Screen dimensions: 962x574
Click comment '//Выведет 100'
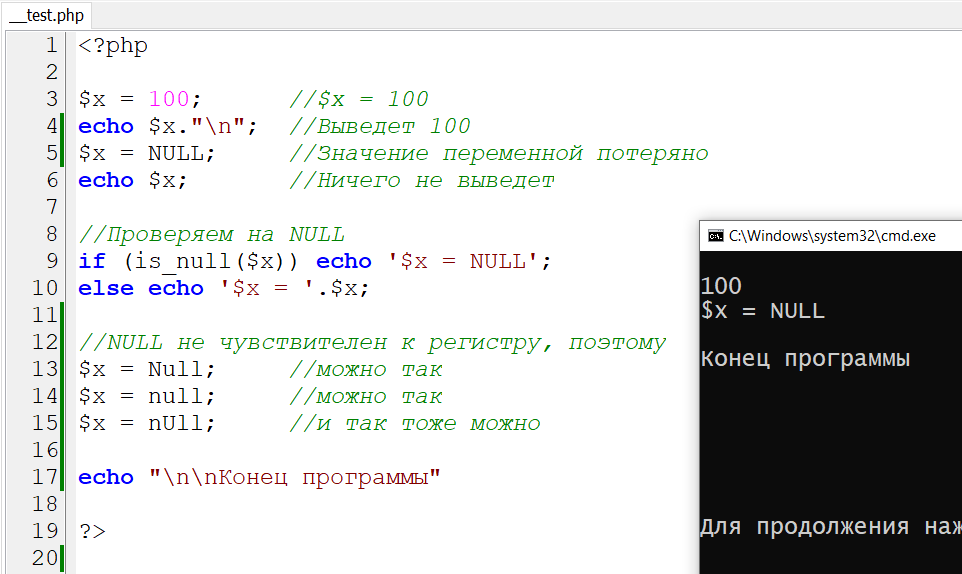click(380, 126)
